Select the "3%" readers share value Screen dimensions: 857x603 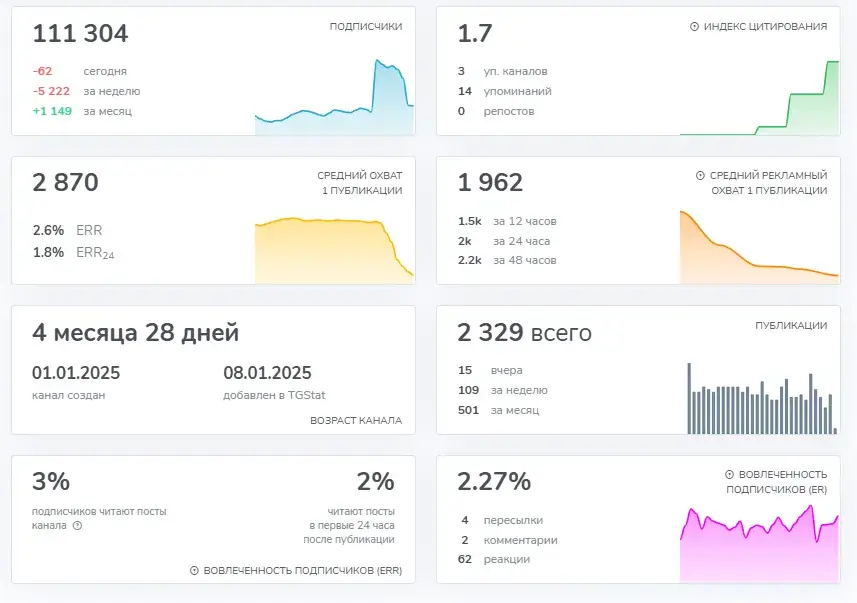tap(51, 482)
